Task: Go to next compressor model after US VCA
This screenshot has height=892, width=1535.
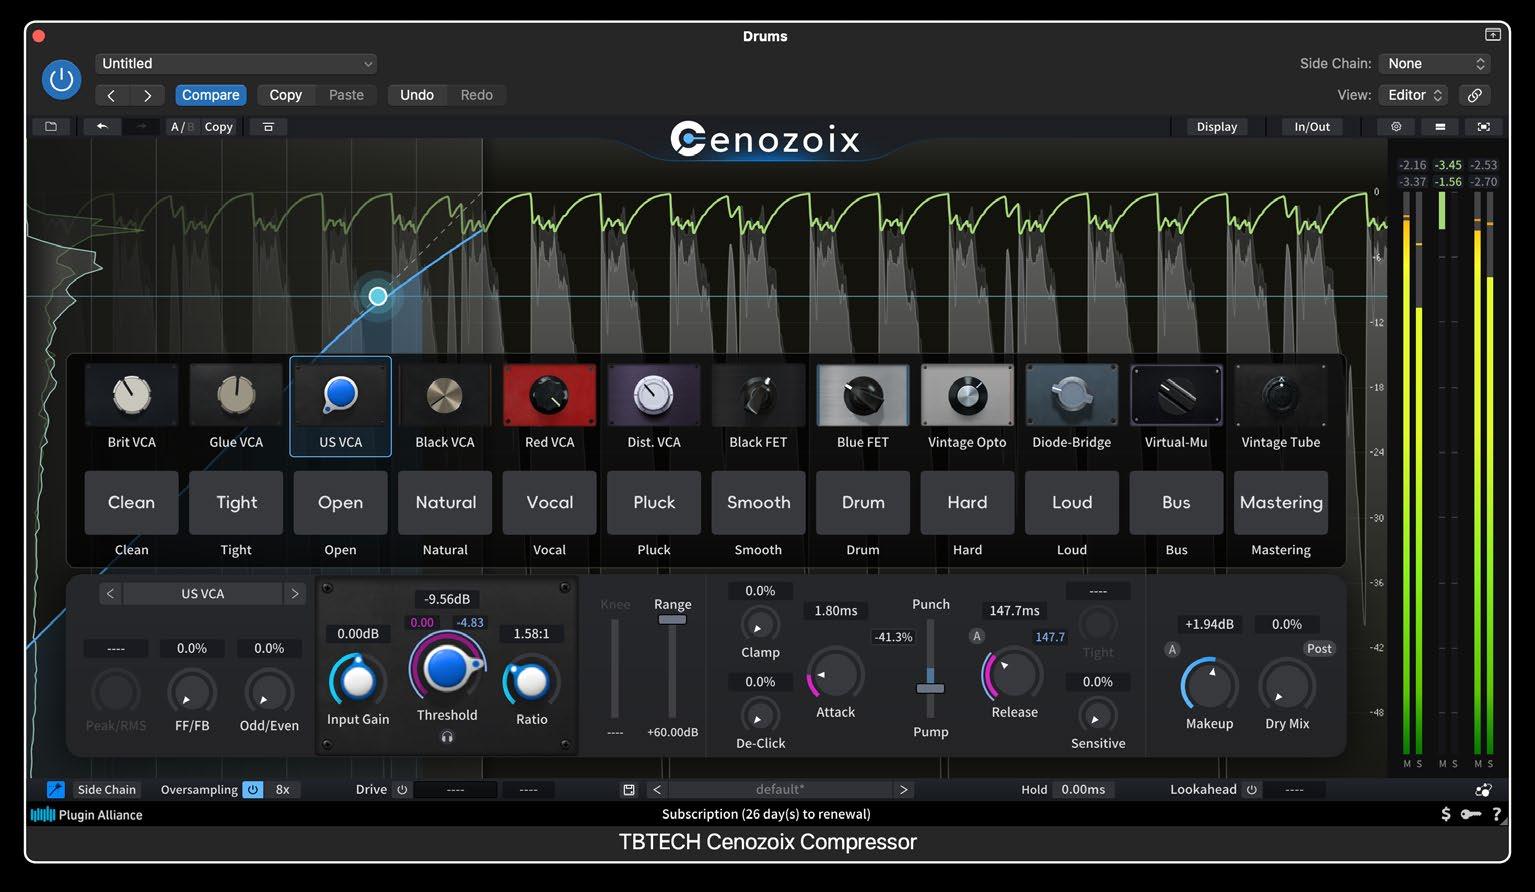Action: (x=294, y=594)
